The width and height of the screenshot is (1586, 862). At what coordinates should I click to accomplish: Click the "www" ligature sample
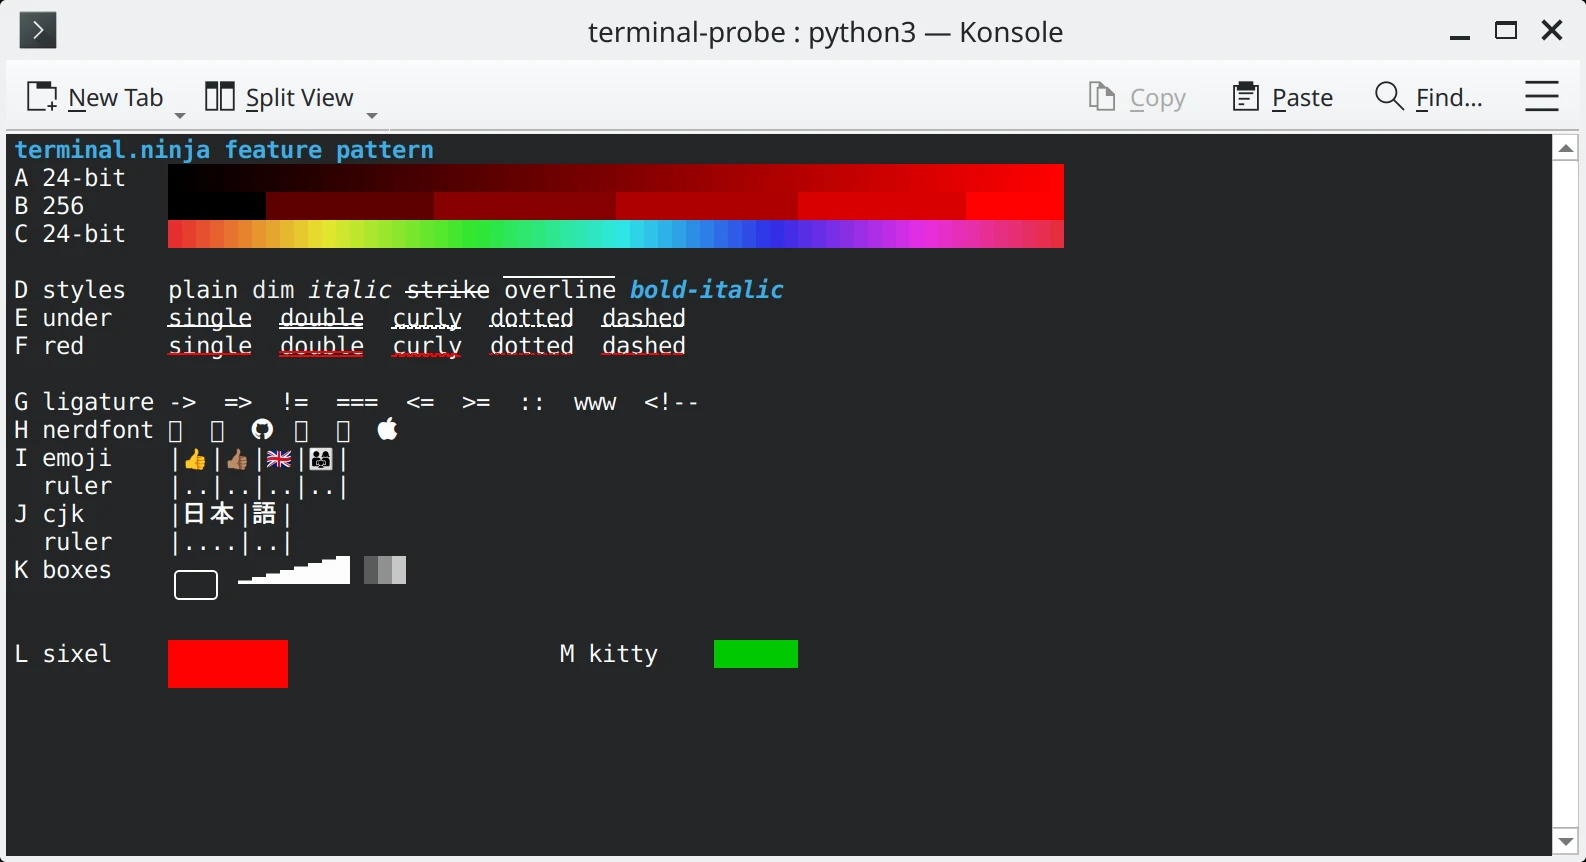[595, 403]
